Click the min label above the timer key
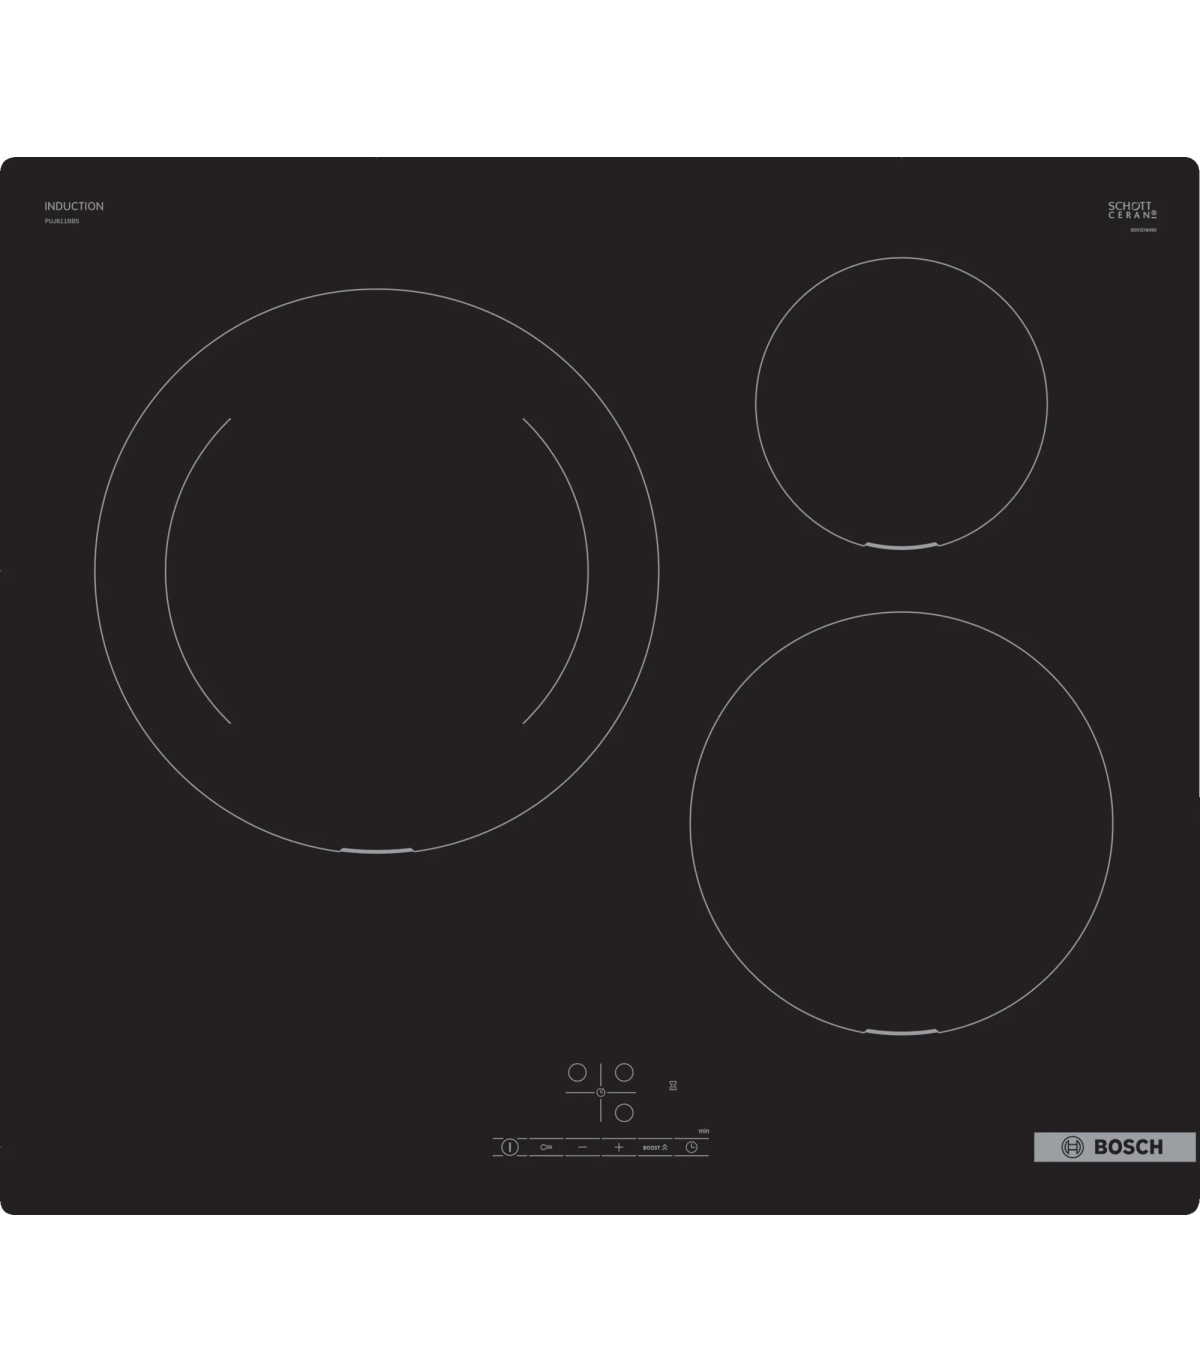Viewport: 1200px width, 1372px height. pos(704,1131)
